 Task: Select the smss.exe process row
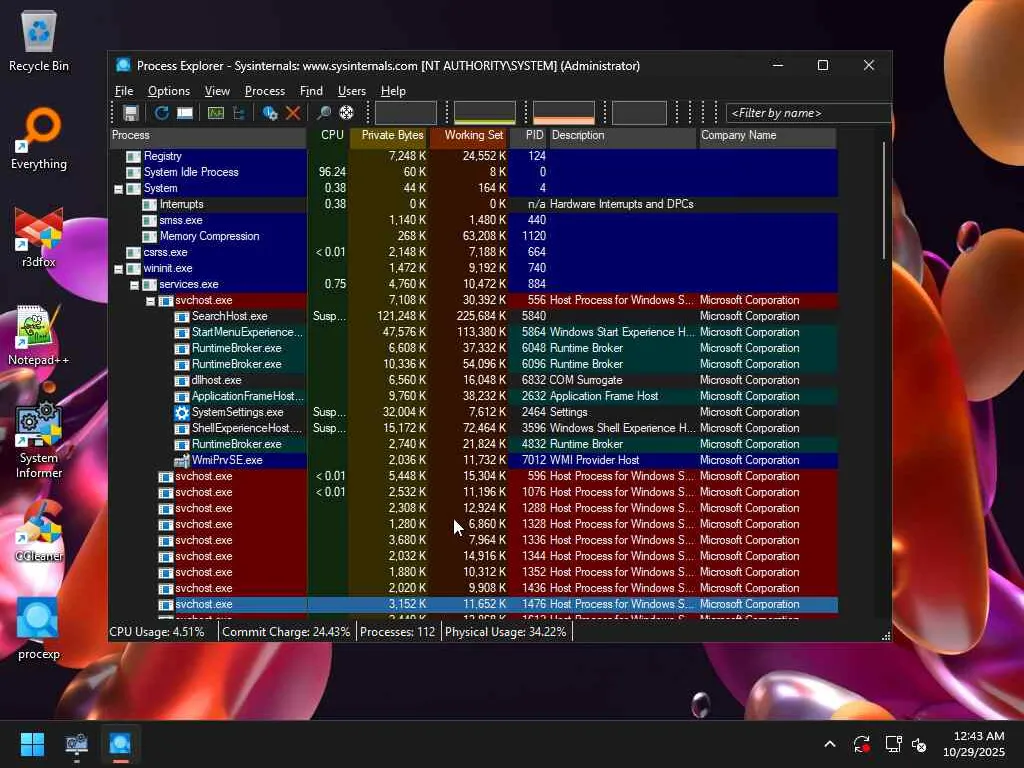pos(473,220)
